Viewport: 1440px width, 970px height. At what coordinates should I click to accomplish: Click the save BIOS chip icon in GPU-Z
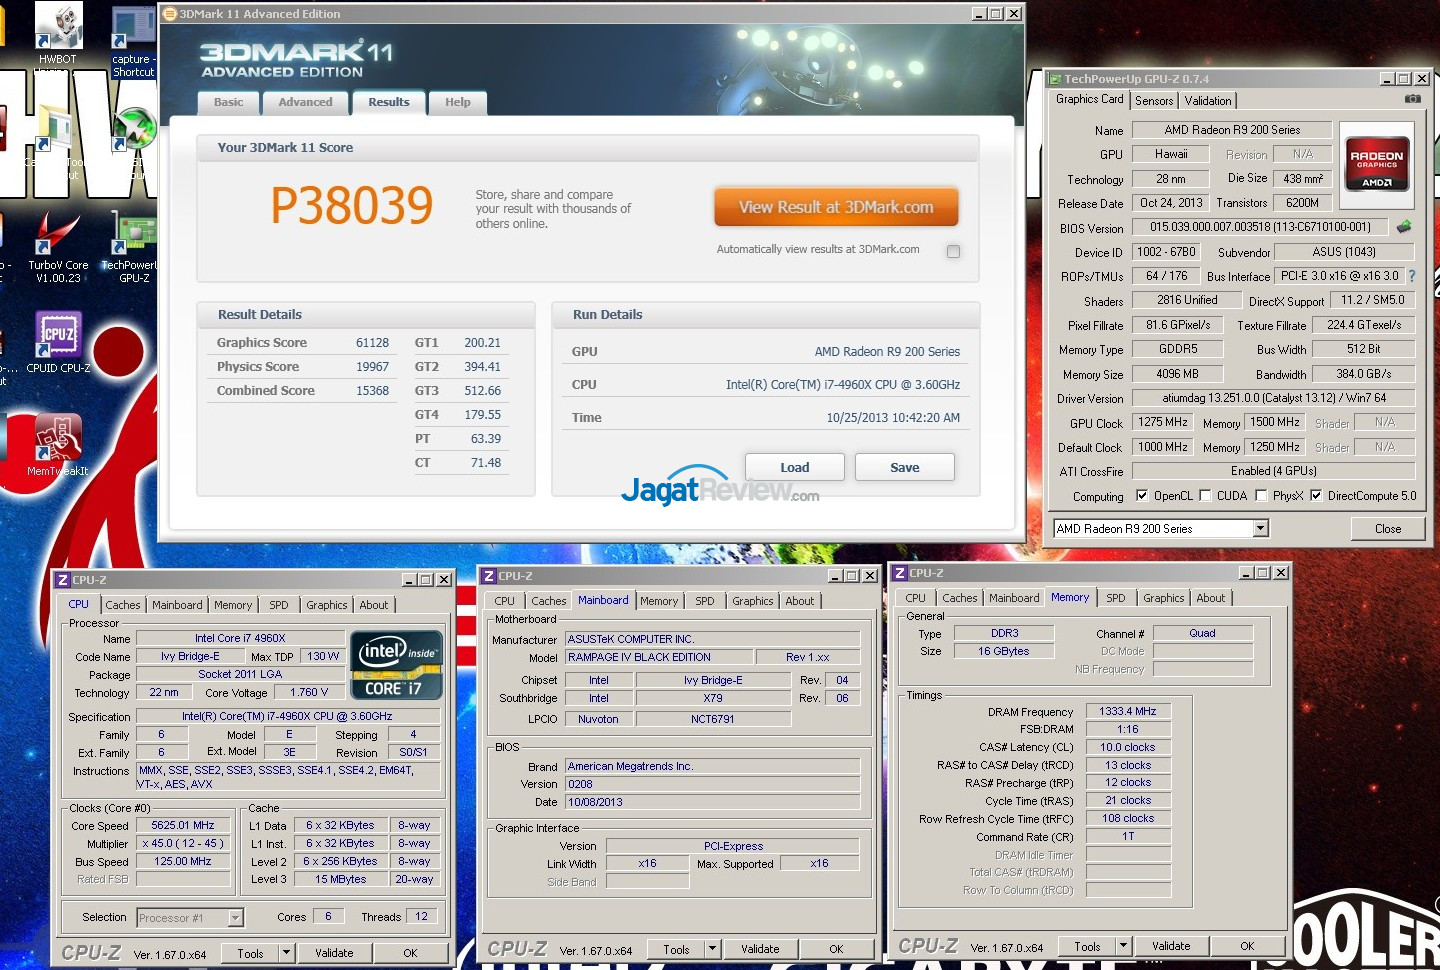1404,227
